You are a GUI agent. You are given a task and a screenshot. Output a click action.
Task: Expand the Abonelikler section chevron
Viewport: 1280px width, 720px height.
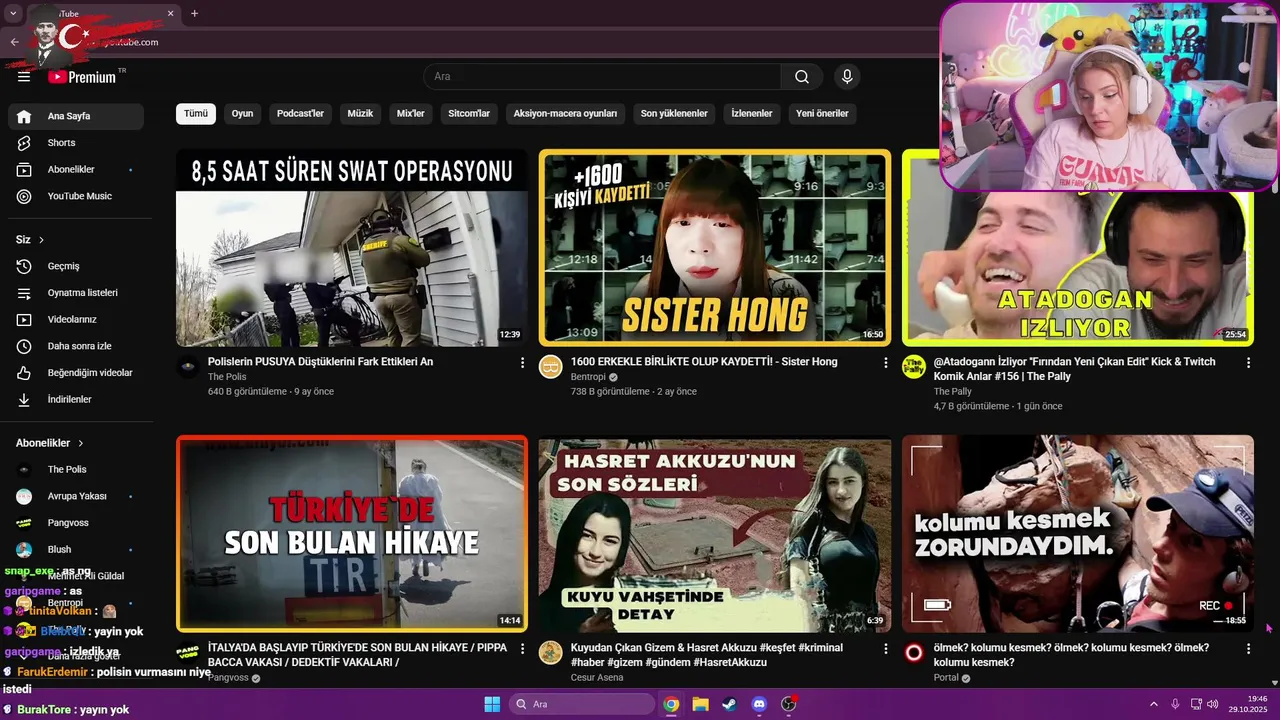tap(81, 443)
